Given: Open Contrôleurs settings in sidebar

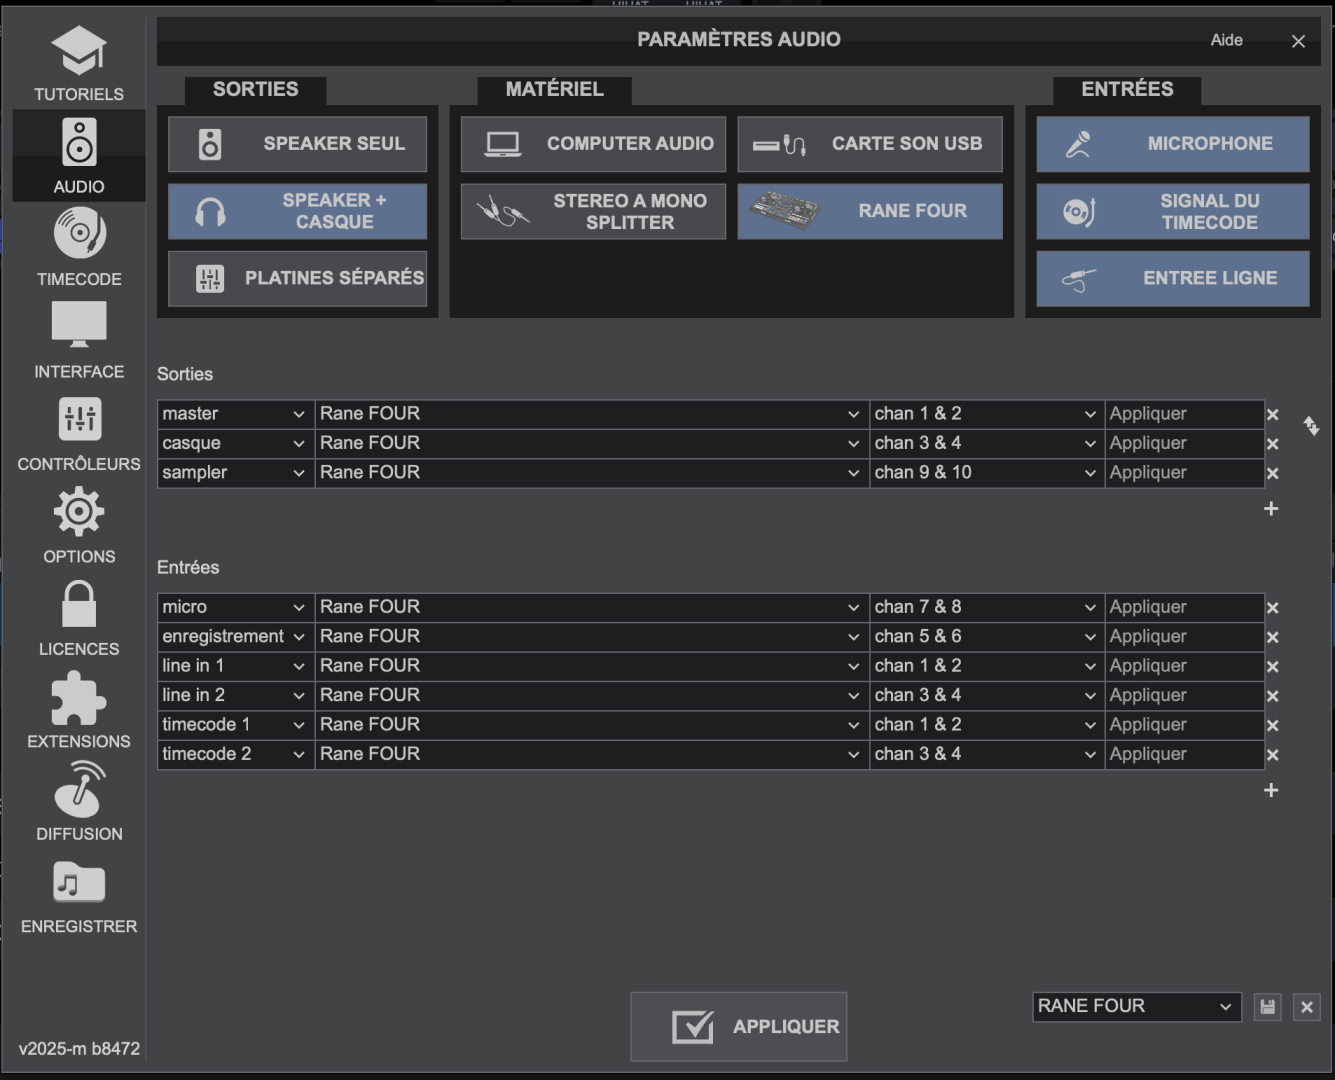Looking at the screenshot, I should [79, 433].
